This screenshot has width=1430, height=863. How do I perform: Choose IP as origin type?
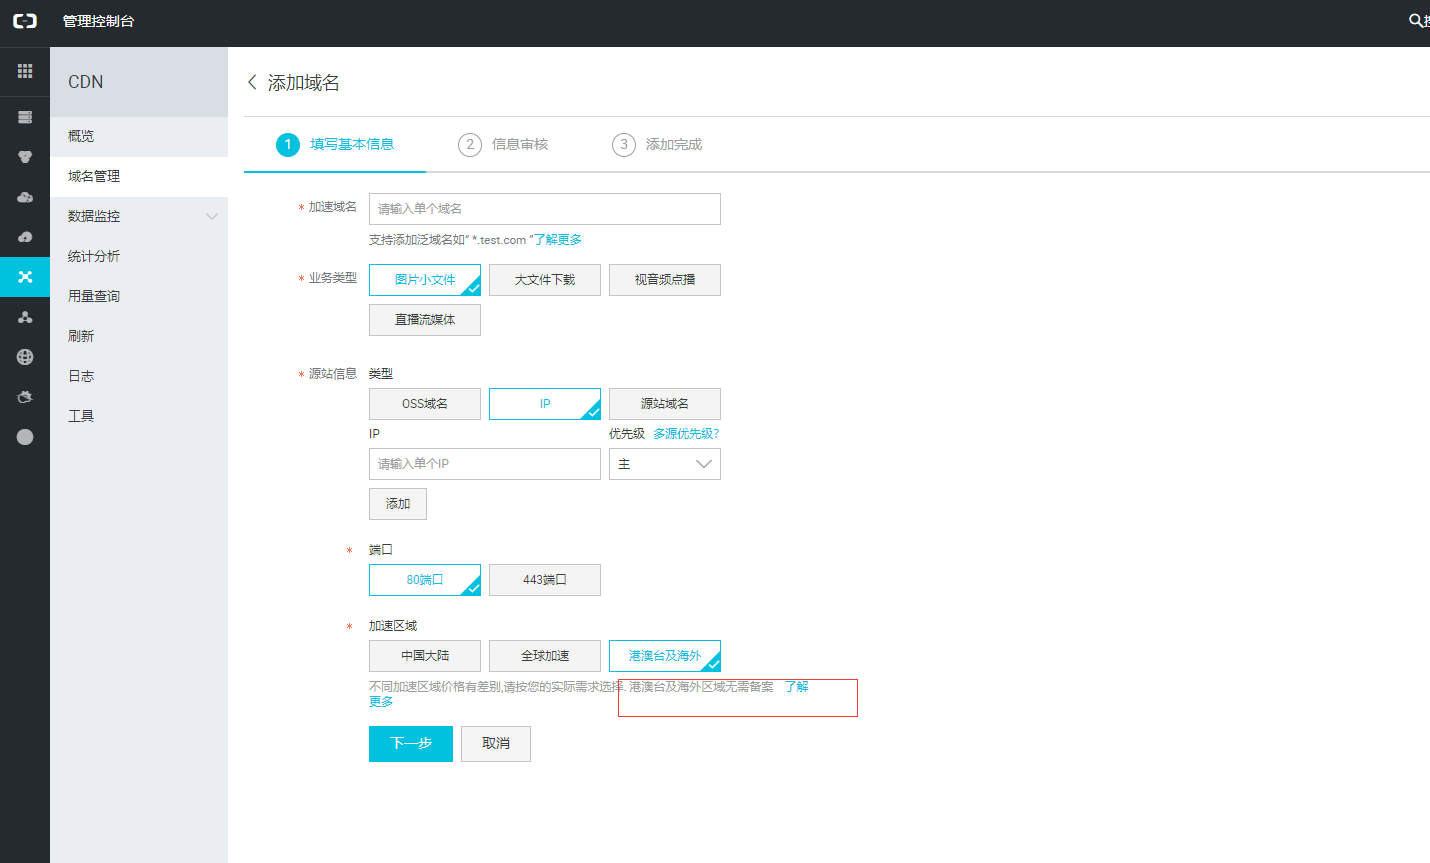pyautogui.click(x=545, y=404)
